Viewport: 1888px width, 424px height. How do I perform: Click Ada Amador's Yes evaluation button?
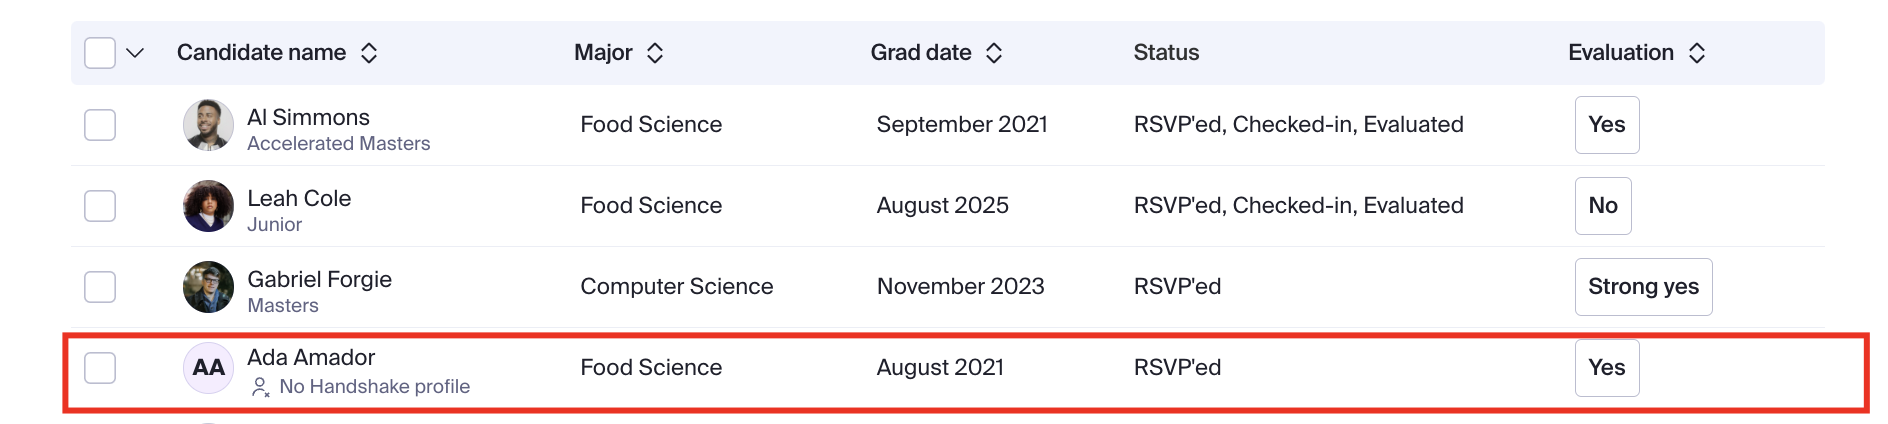click(1607, 368)
